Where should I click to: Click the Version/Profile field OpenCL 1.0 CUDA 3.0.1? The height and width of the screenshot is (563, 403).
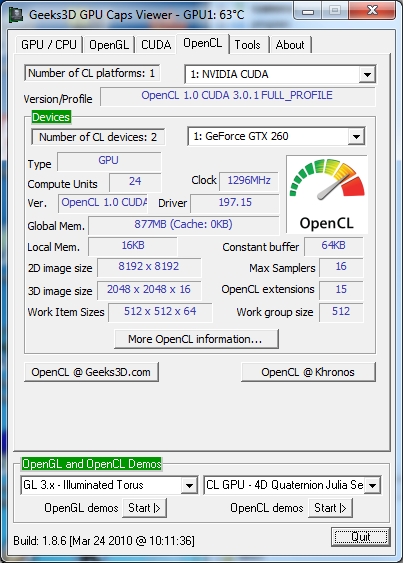tap(237, 96)
